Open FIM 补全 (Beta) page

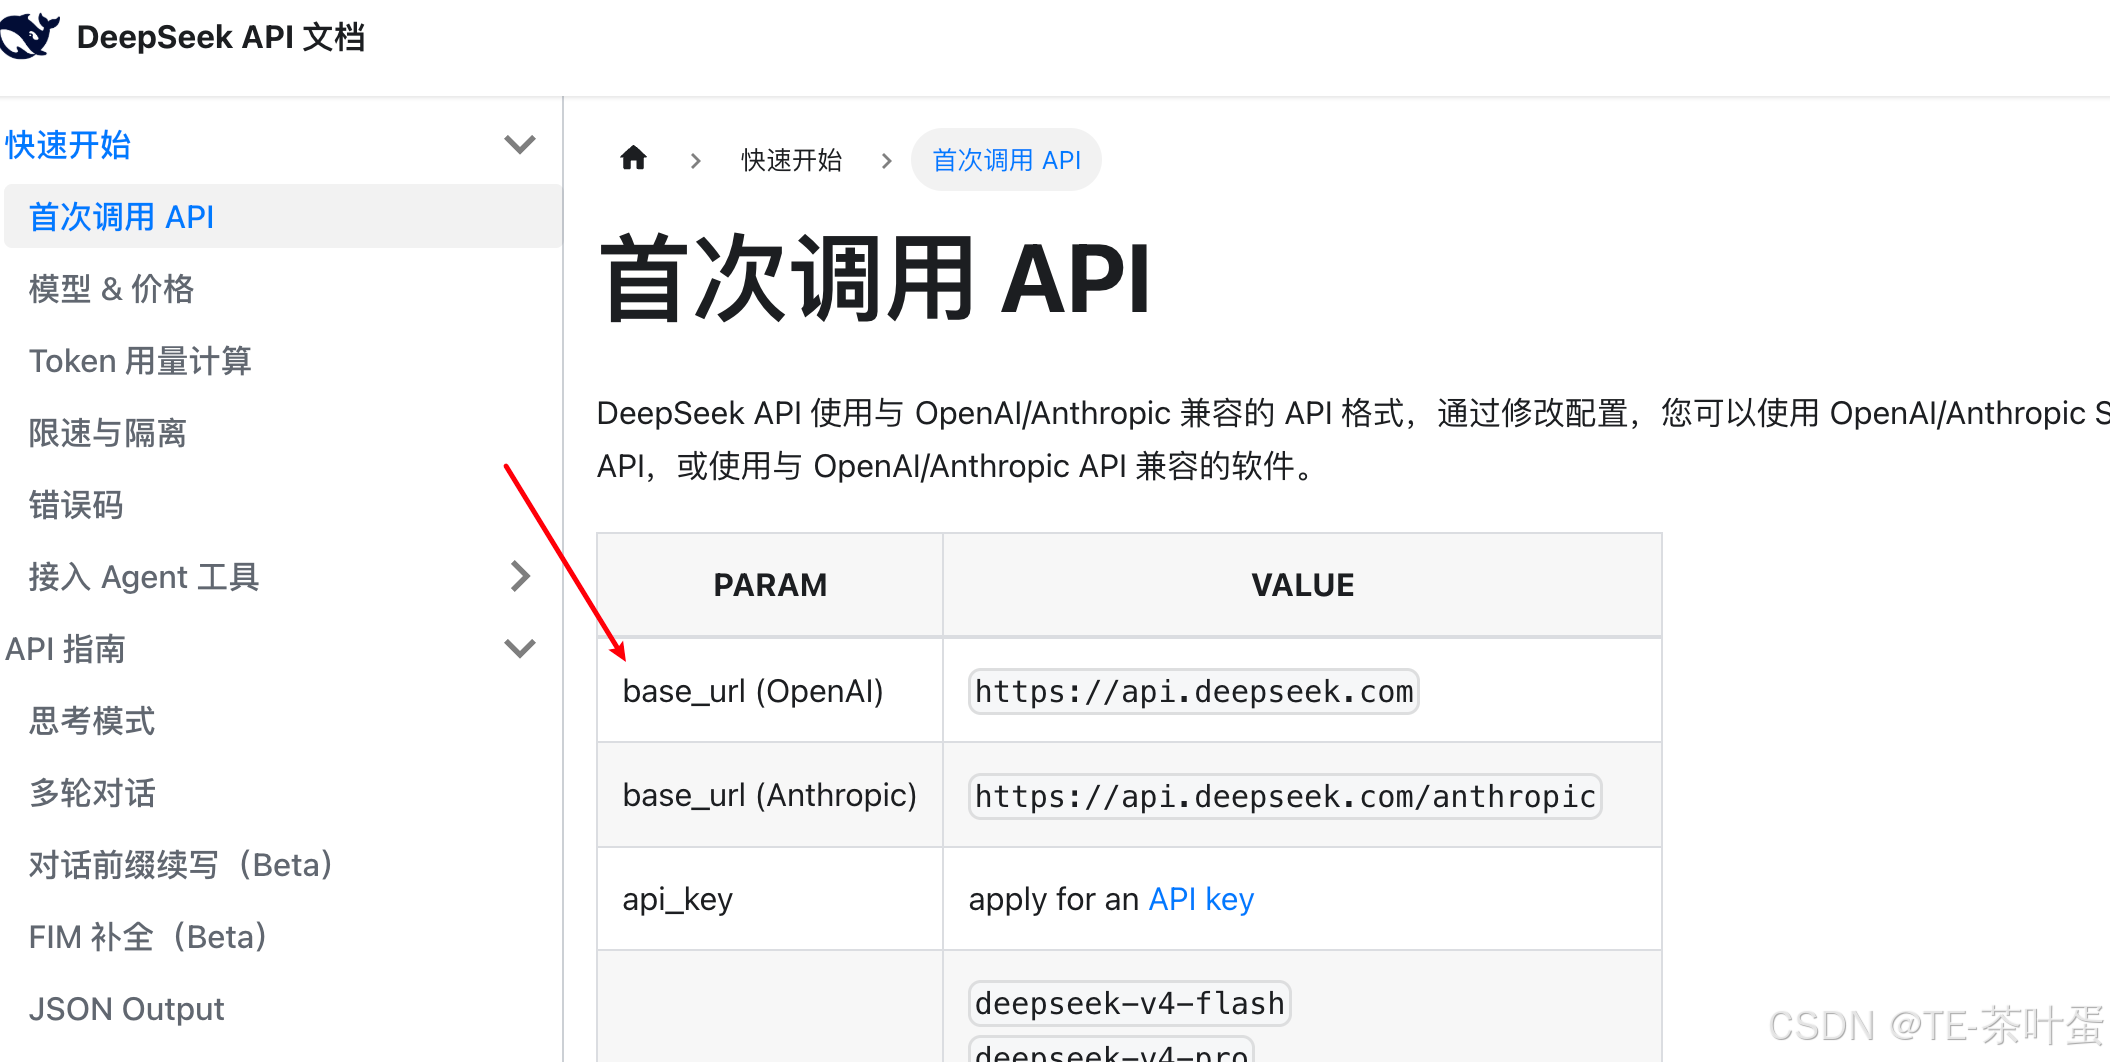pyautogui.click(x=148, y=937)
